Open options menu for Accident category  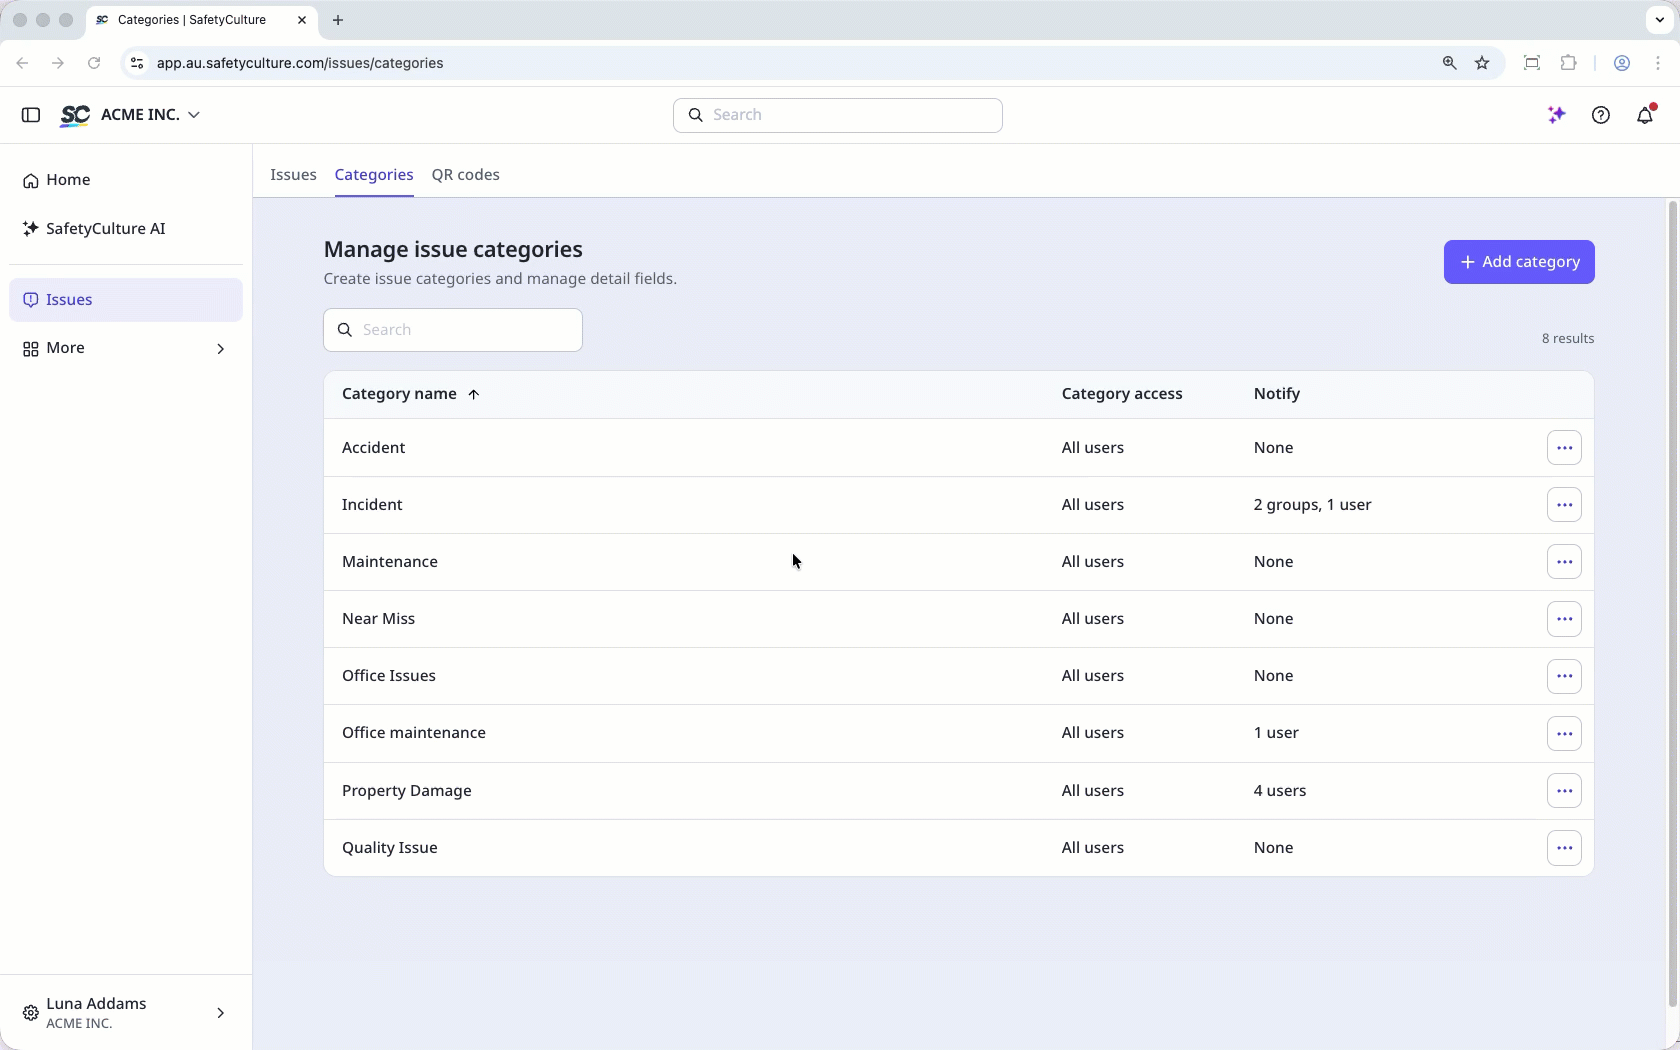pyautogui.click(x=1564, y=448)
